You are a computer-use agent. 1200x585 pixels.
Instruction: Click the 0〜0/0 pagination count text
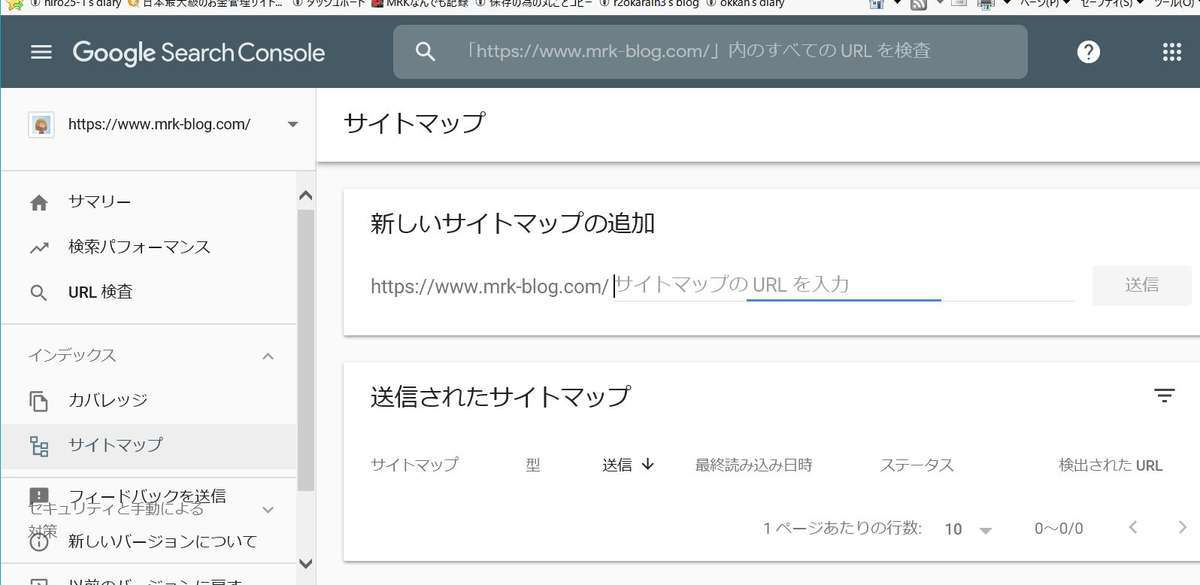point(1058,529)
